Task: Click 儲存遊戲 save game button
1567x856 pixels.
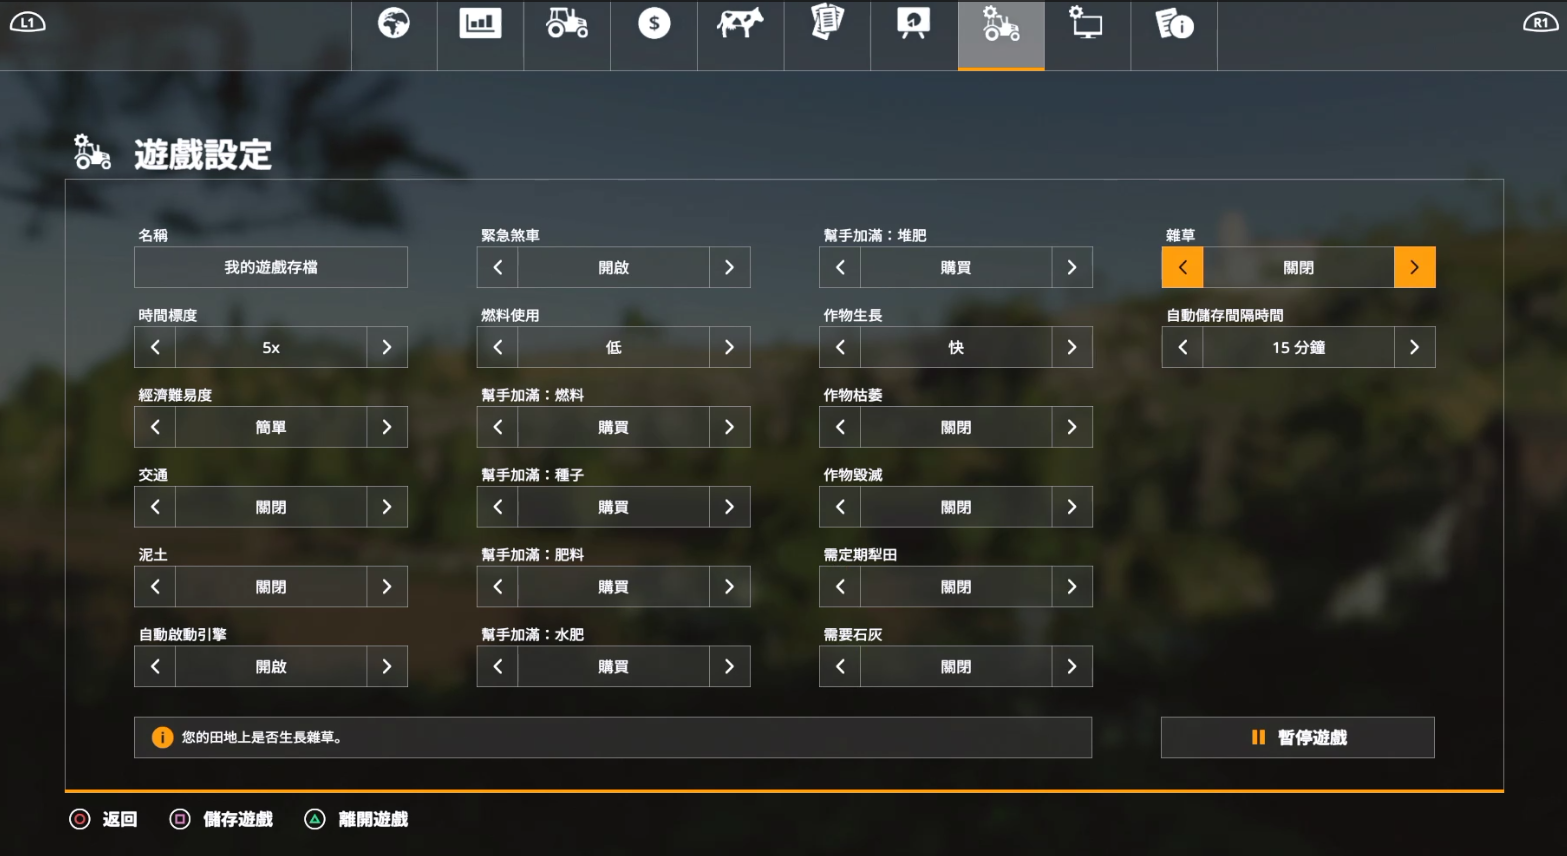Action: tap(221, 819)
